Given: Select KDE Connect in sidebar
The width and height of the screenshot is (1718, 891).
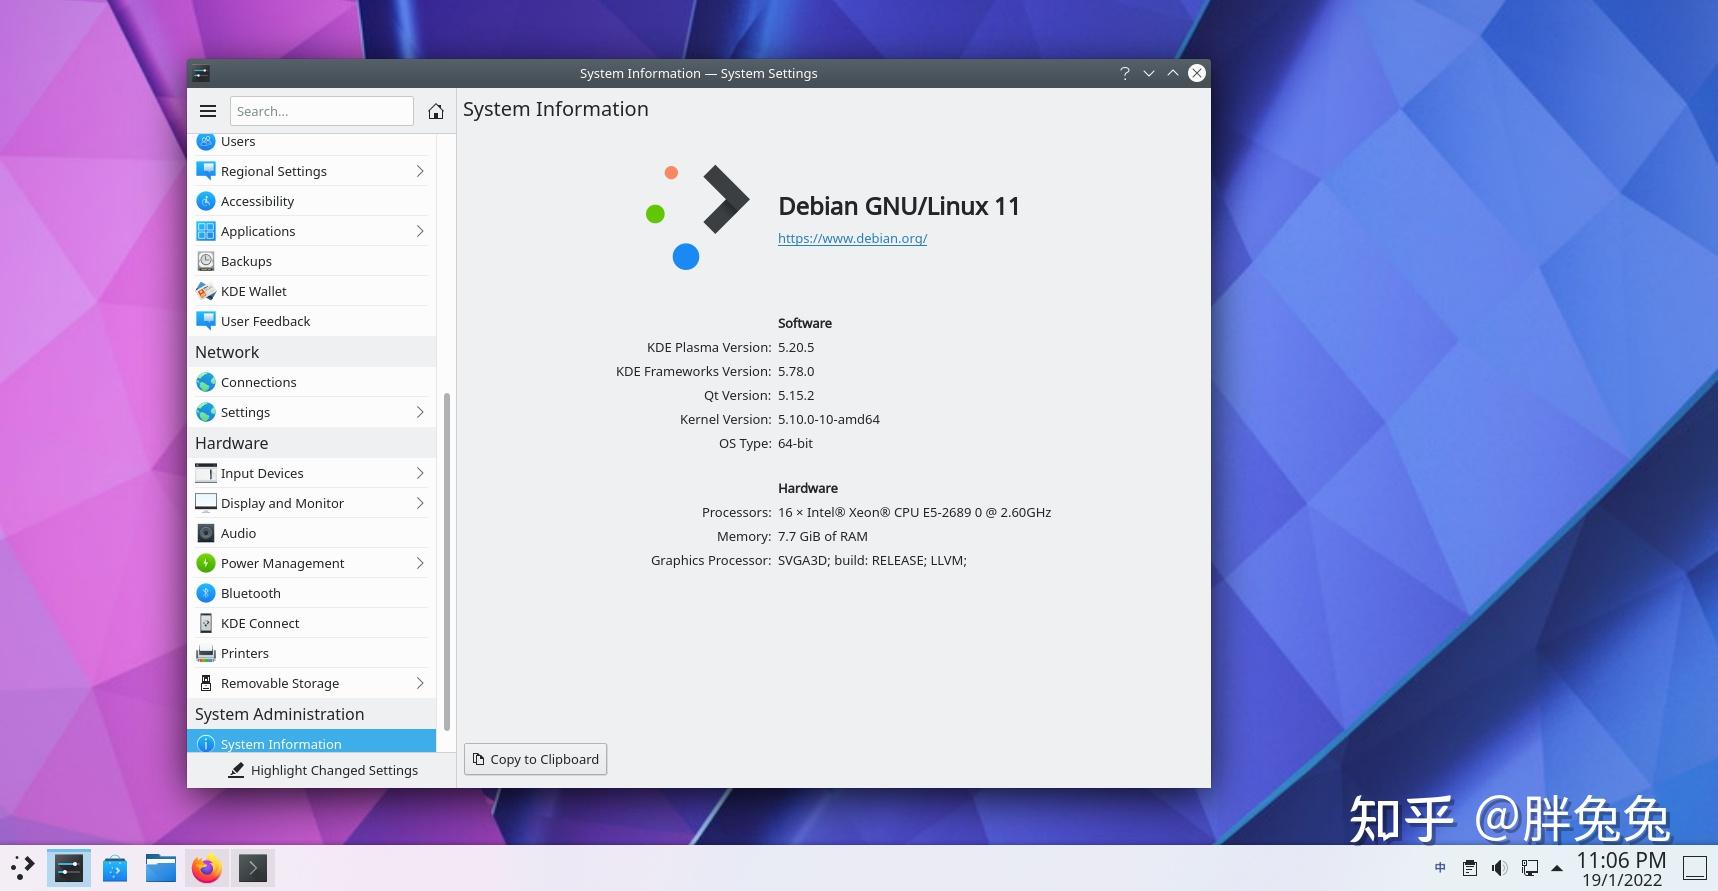Looking at the screenshot, I should click(311, 623).
